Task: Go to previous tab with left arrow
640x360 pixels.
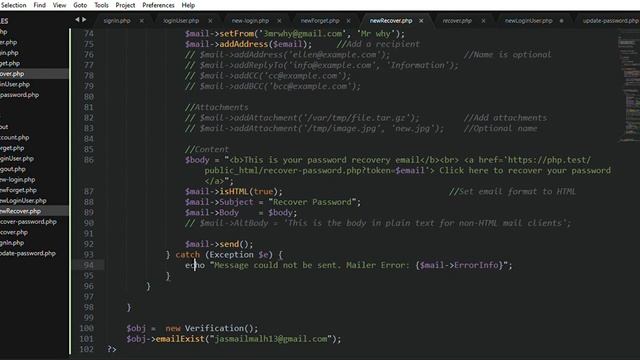Action: [x=77, y=20]
